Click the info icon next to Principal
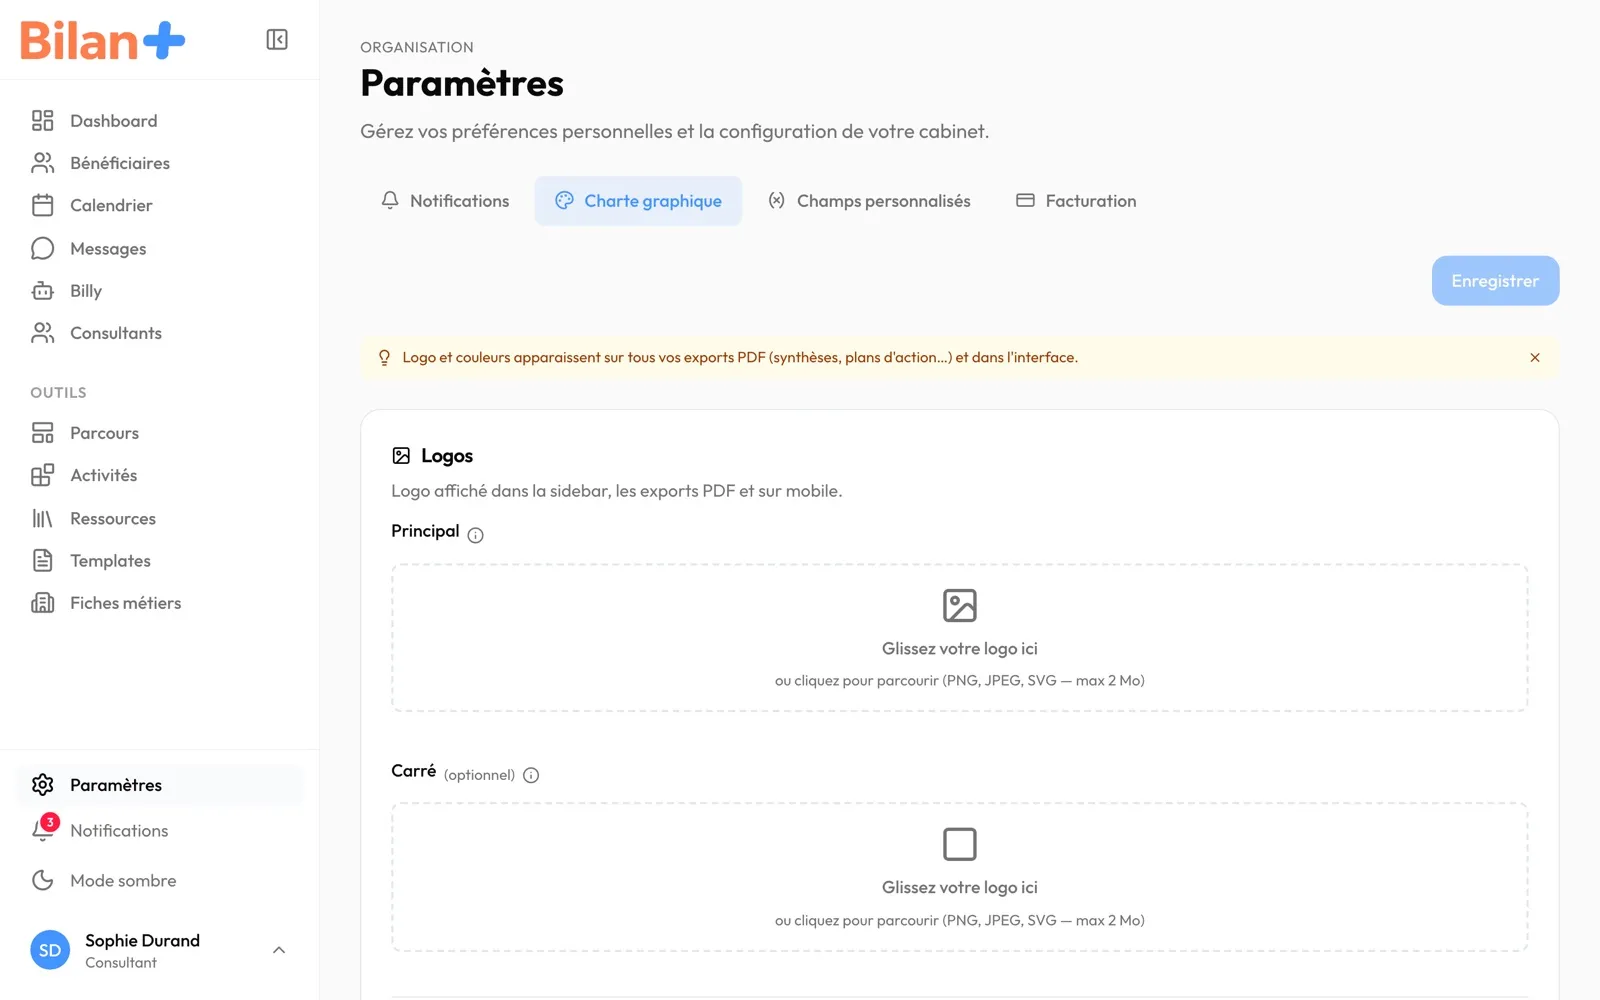The width and height of the screenshot is (1600, 1000). coord(476,535)
